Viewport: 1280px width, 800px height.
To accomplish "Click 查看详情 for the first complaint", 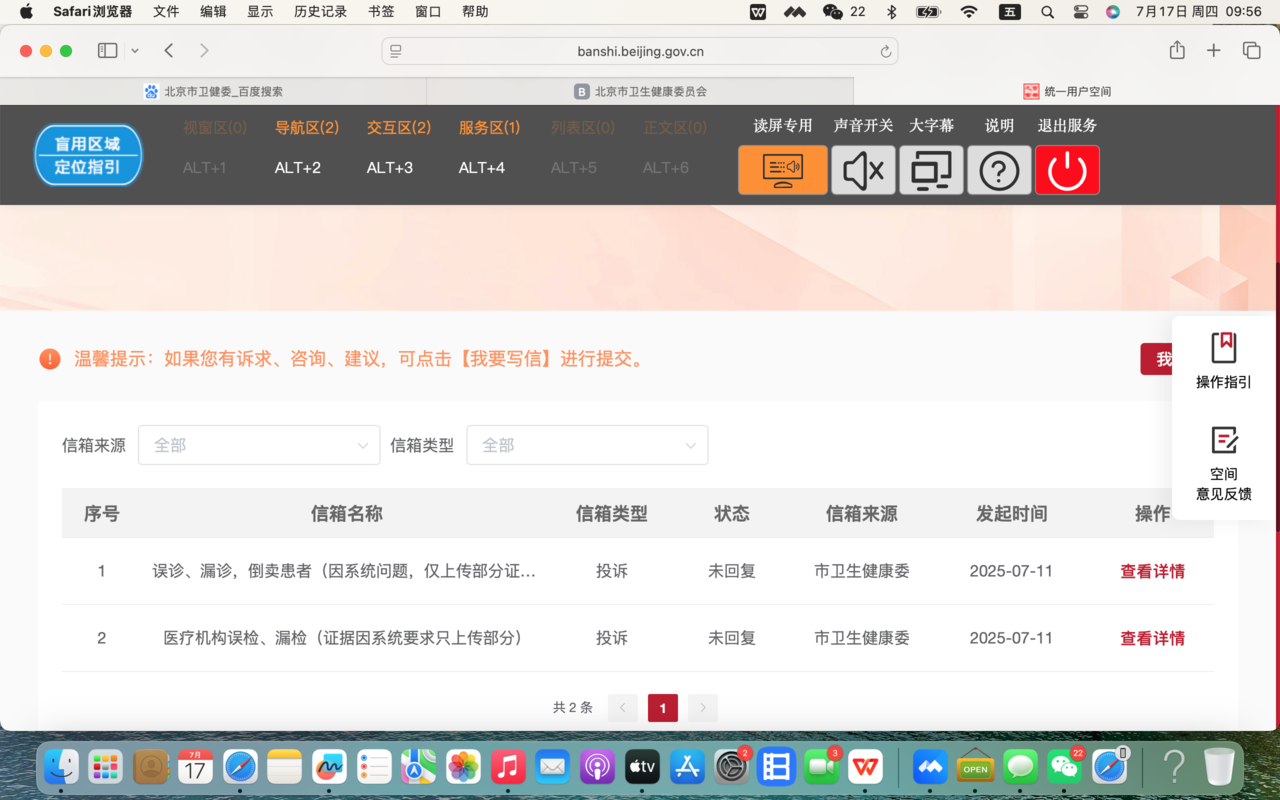I will click(1152, 572).
